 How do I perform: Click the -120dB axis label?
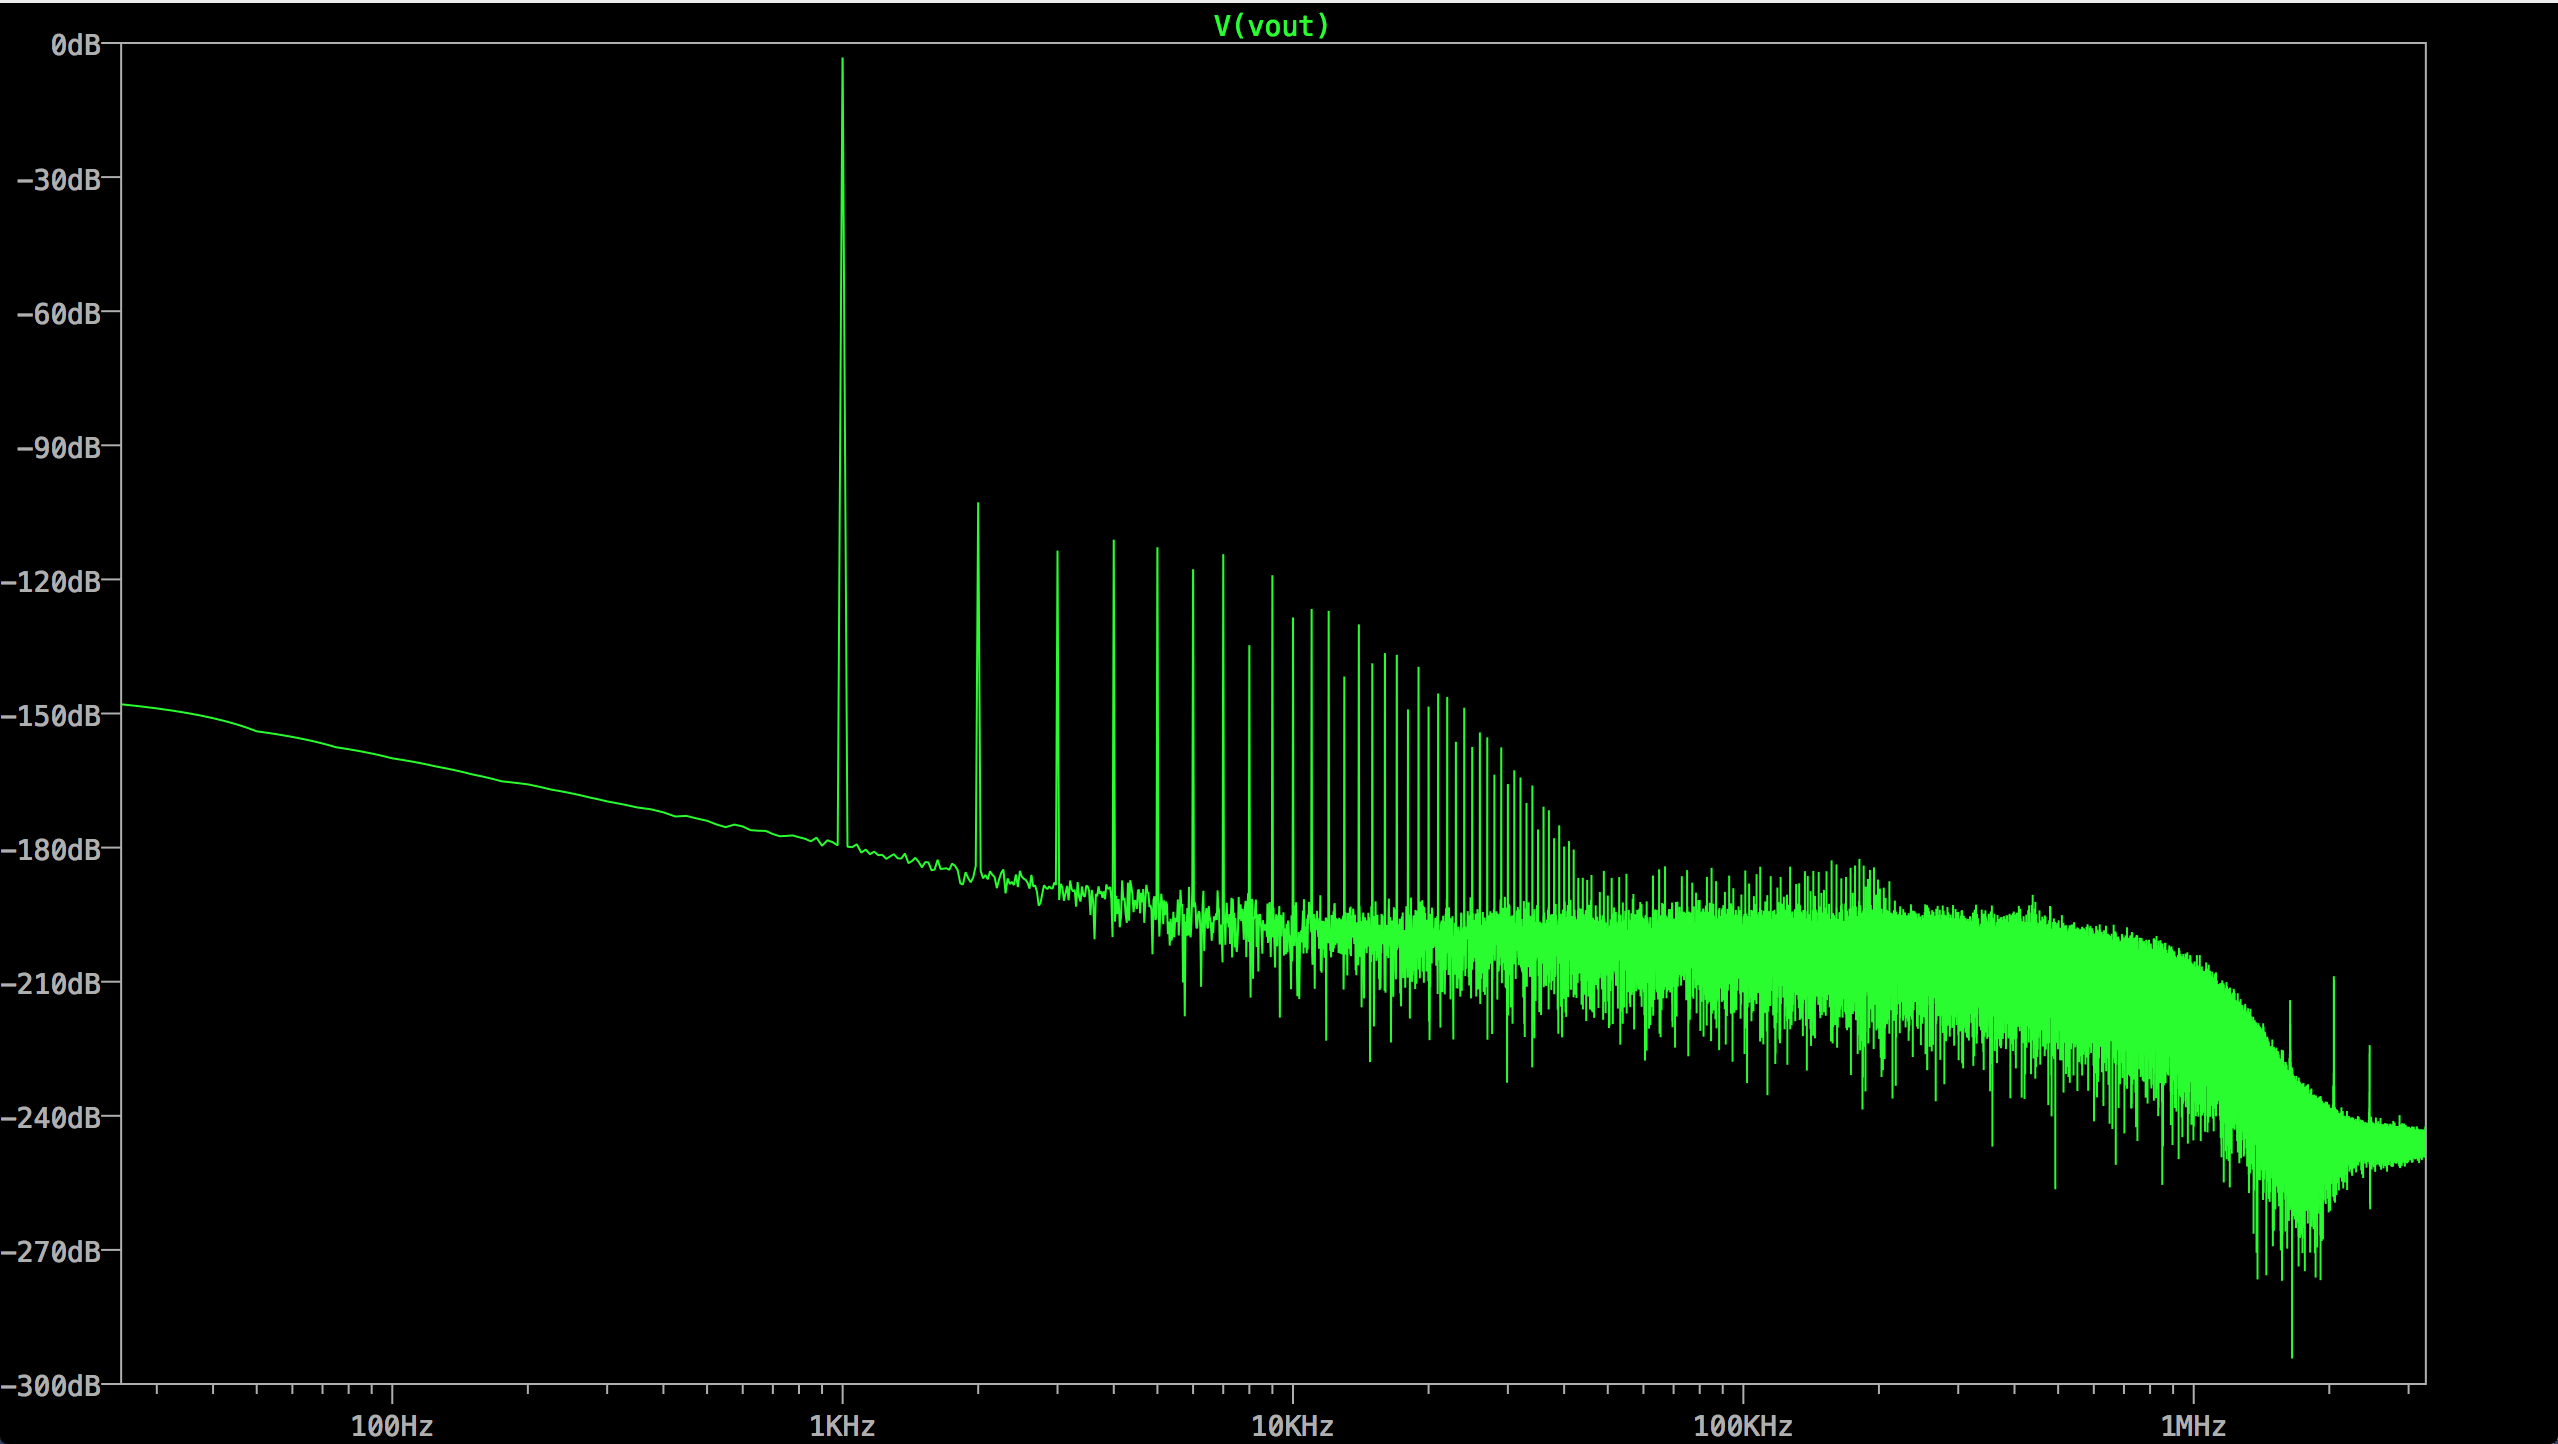click(x=51, y=582)
